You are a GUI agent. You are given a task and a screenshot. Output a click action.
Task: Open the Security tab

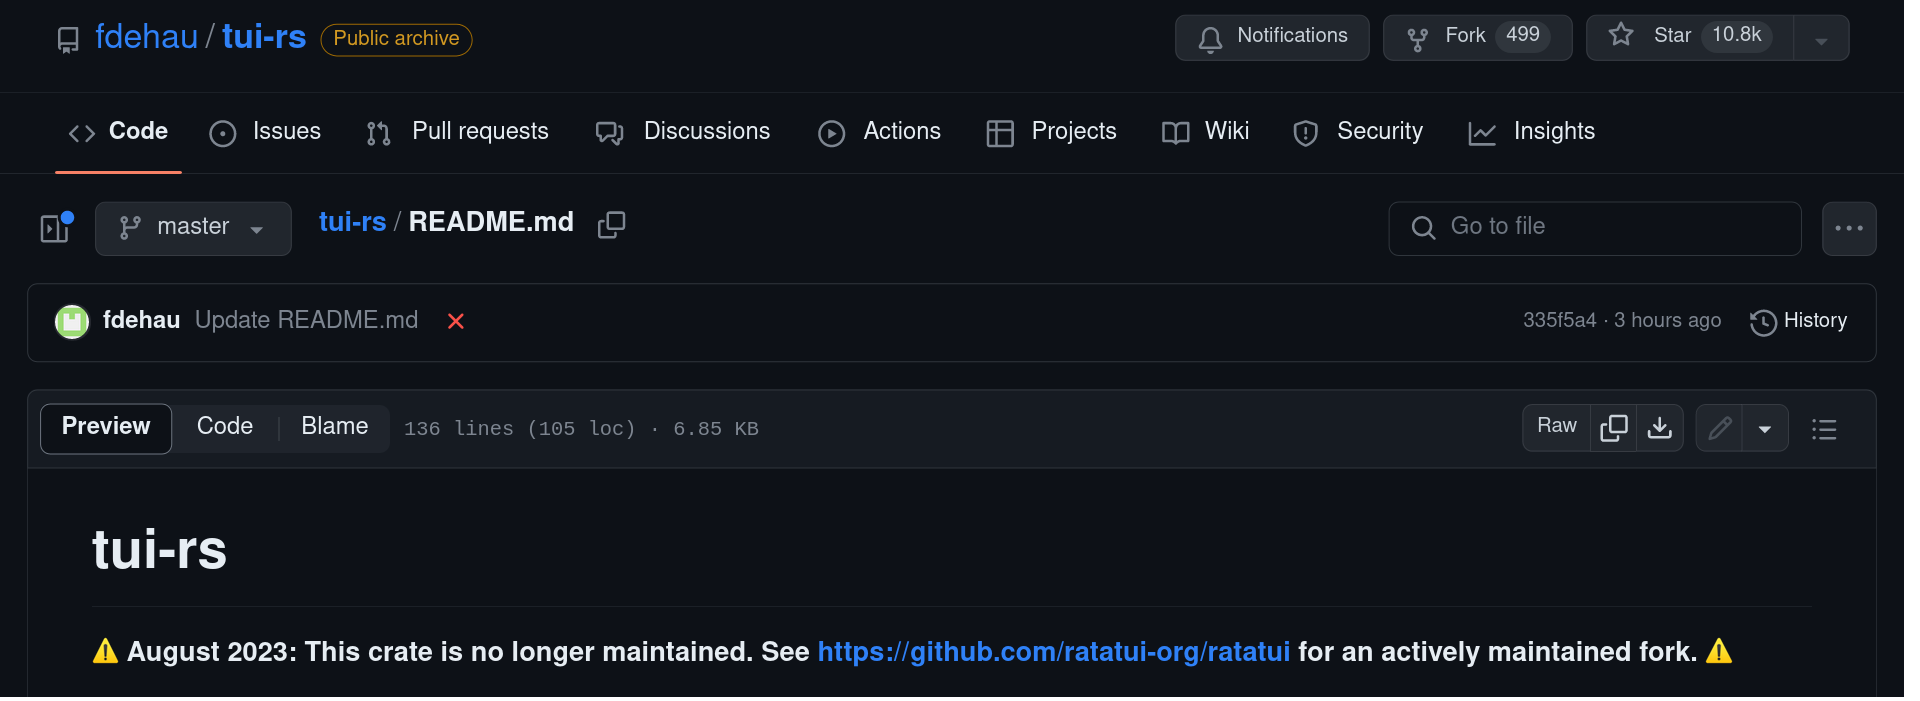click(x=1358, y=132)
